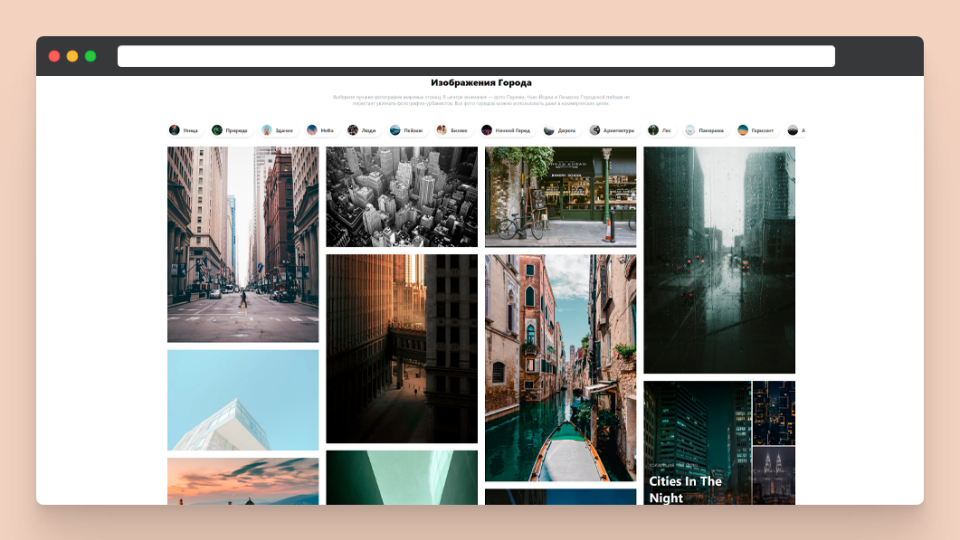Open the storefront with bicycle photo
This screenshot has width=960, height=540.
point(560,197)
